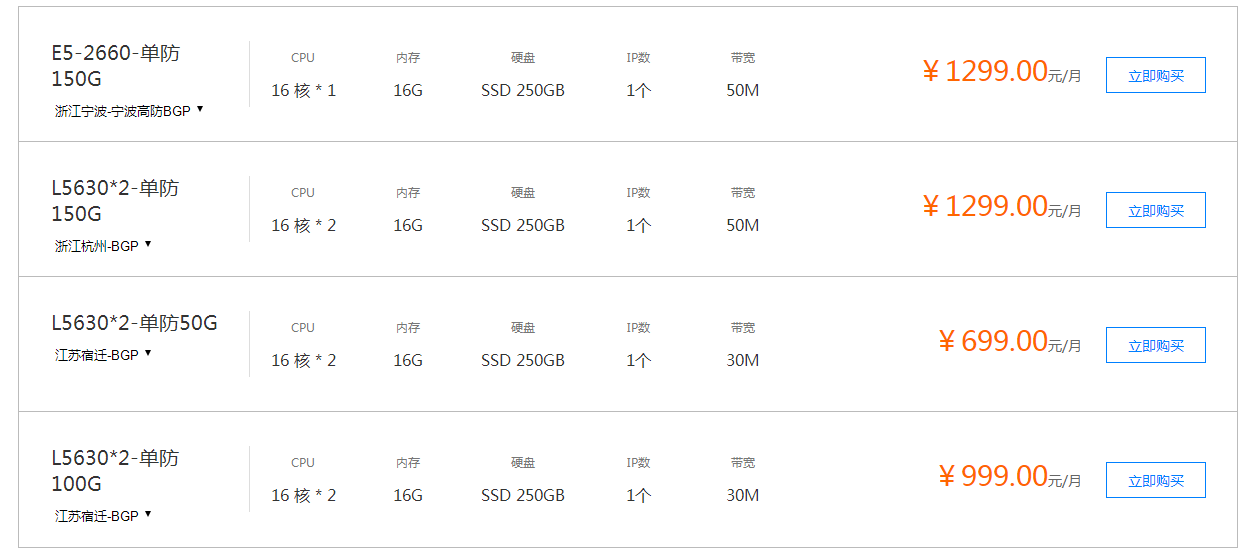The height and width of the screenshot is (550, 1260).
Task: Purchase the ¥999.00 L5630*2 100G server
Action: click(1155, 480)
